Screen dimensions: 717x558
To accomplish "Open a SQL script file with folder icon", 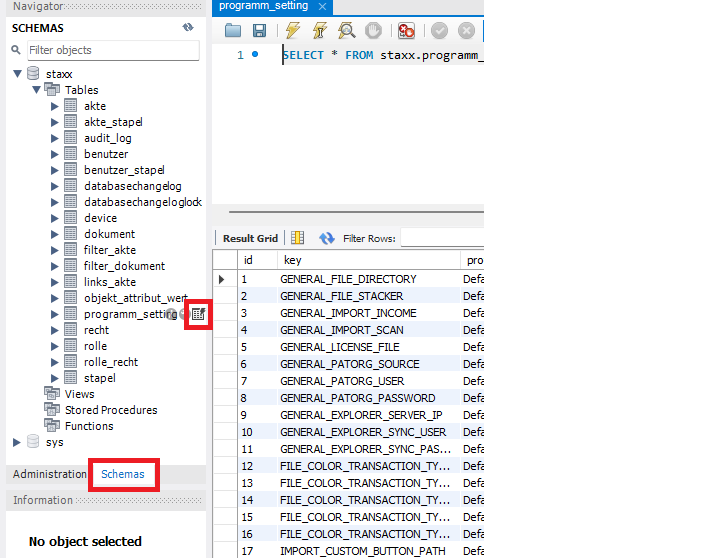I will 233,31.
